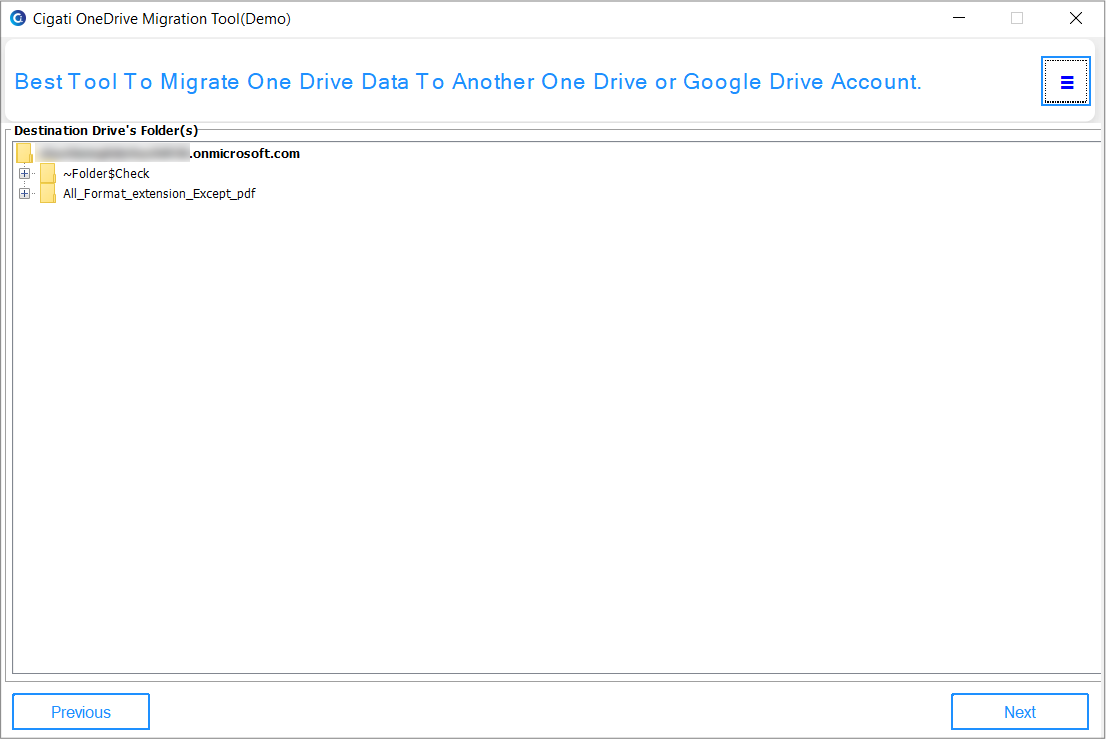
Task: Click the Cigati app logo icon
Action: 18,18
